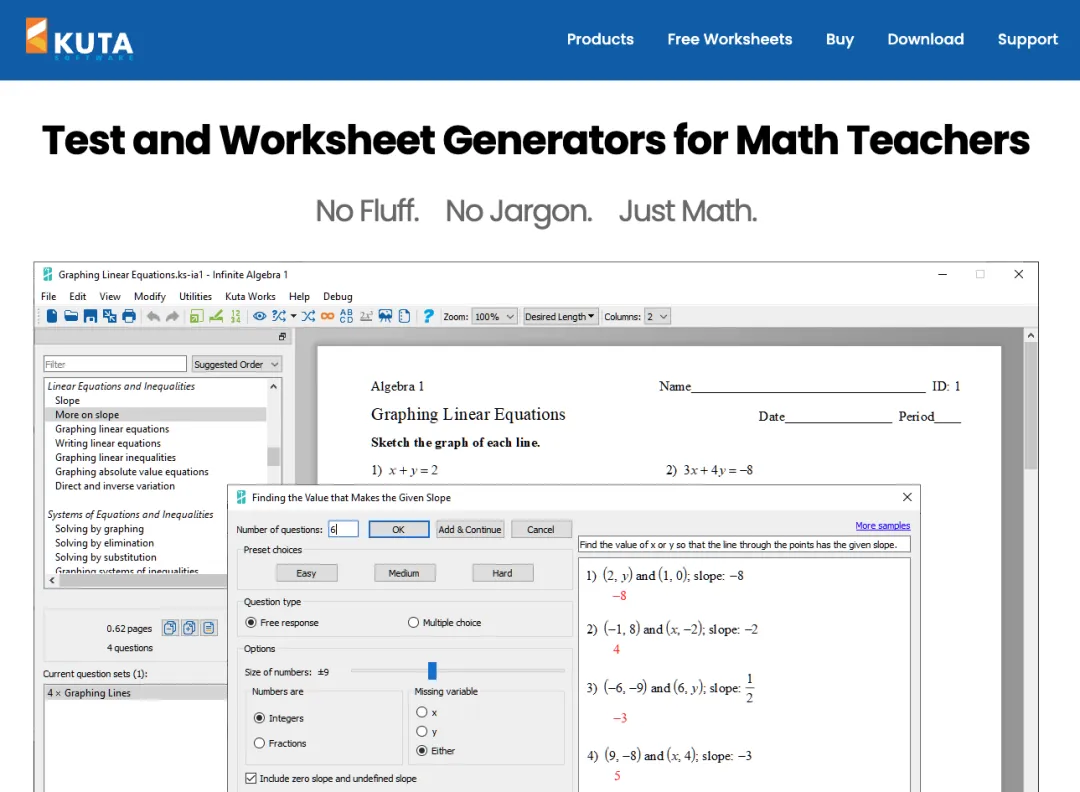Image resolution: width=1080 pixels, height=792 pixels.
Task: Open the Edit menu
Action: (78, 296)
